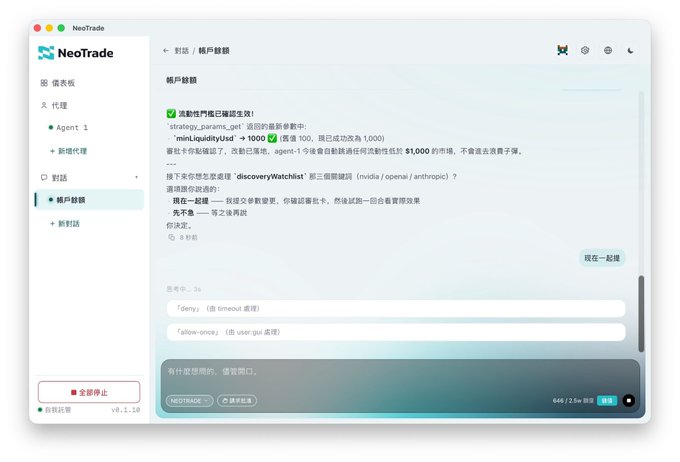Click the chat vertical scrollbar thumb

coord(641,313)
